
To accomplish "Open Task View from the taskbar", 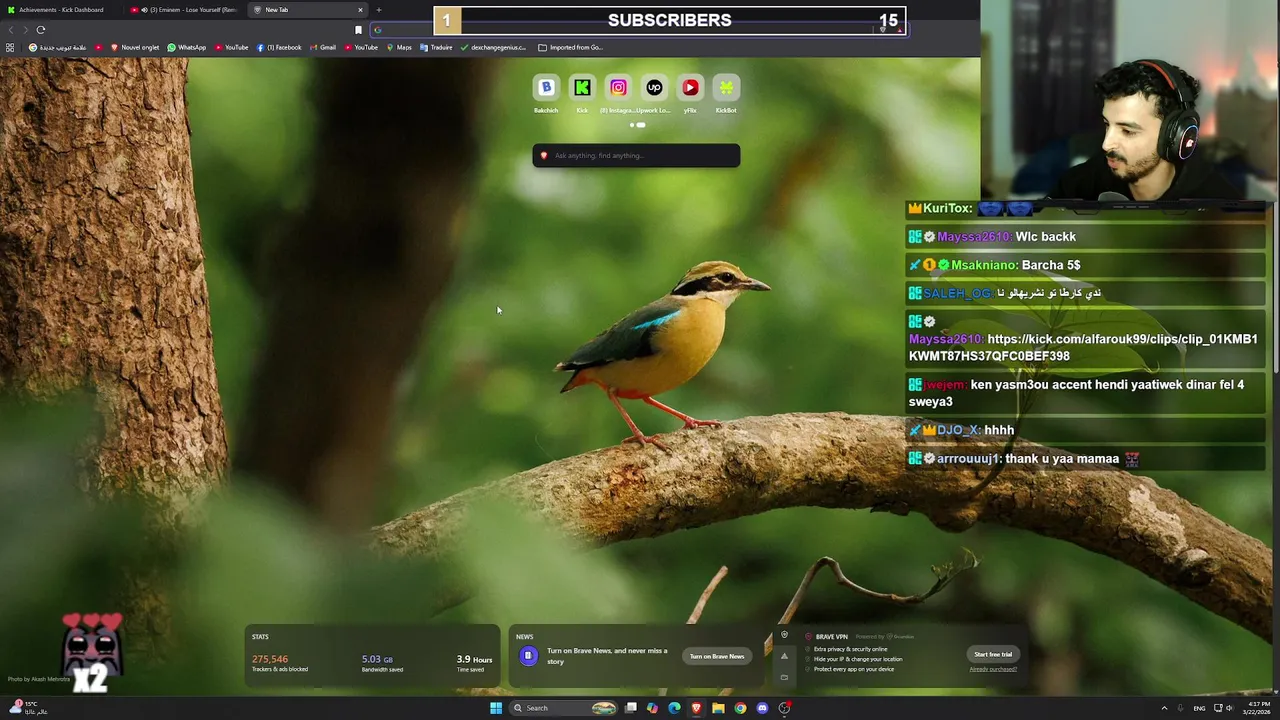I will pyautogui.click(x=631, y=708).
